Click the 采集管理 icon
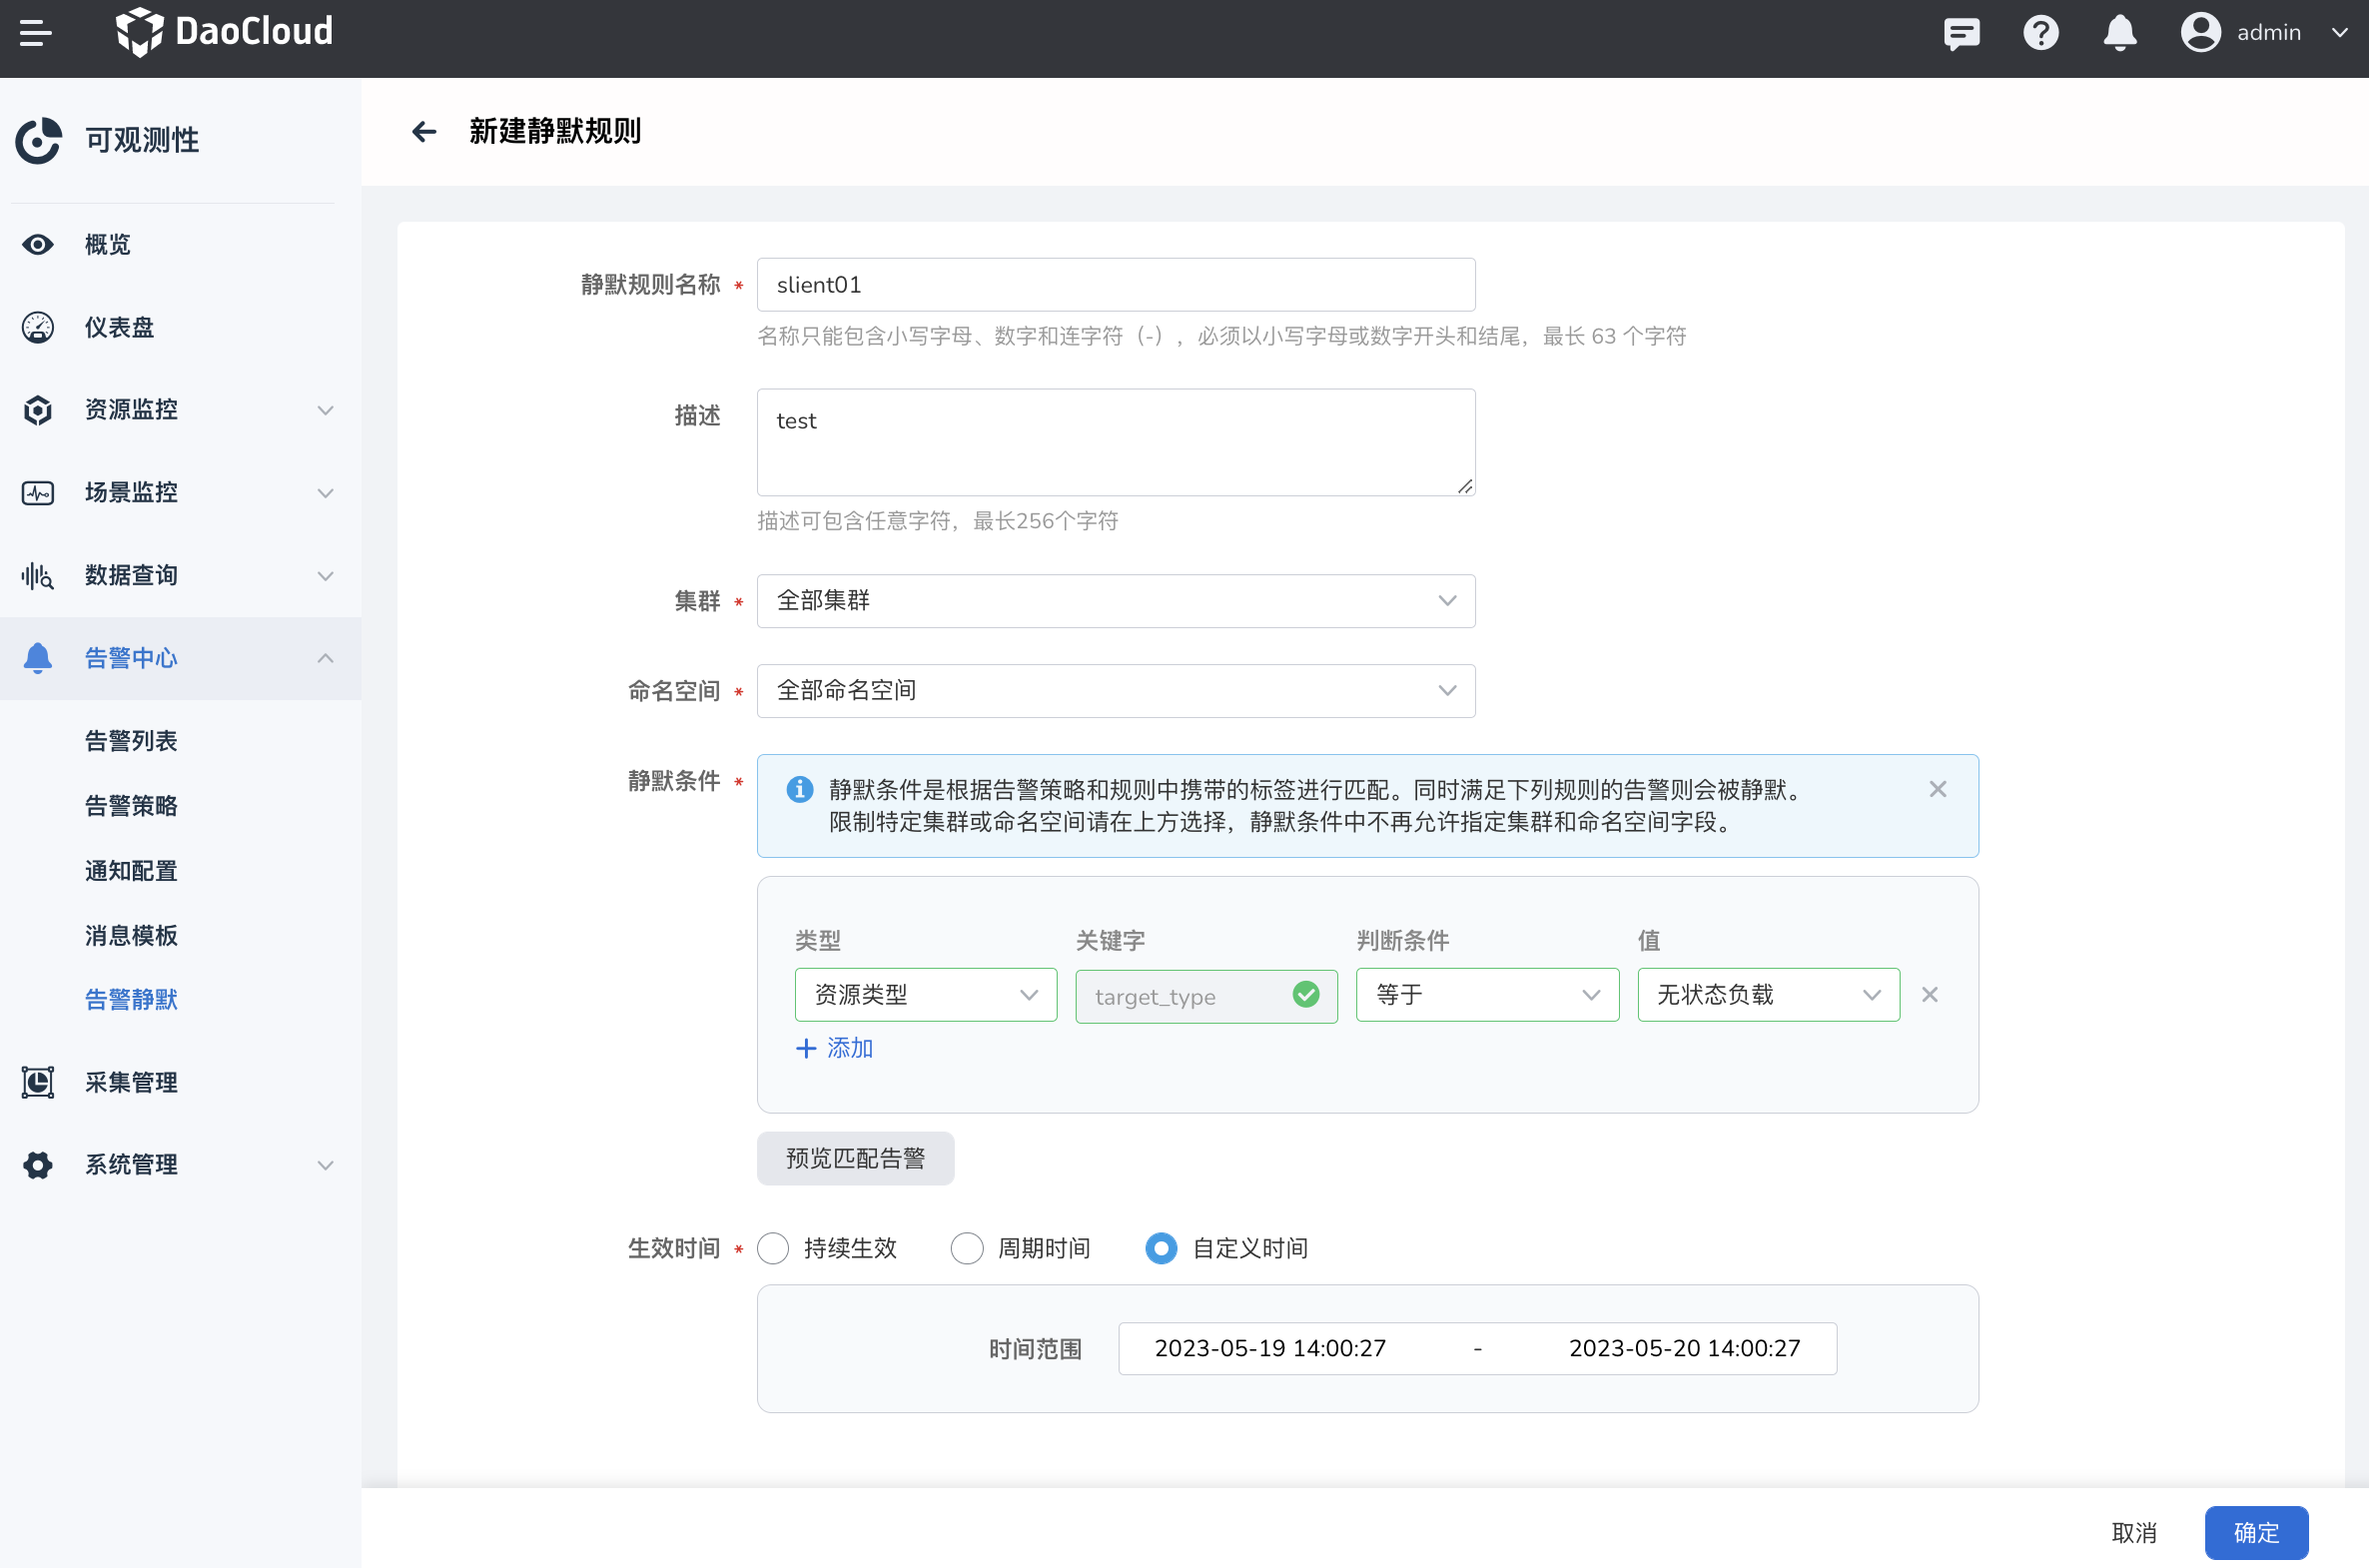This screenshot has height=1568, width=2369. tap(38, 1082)
